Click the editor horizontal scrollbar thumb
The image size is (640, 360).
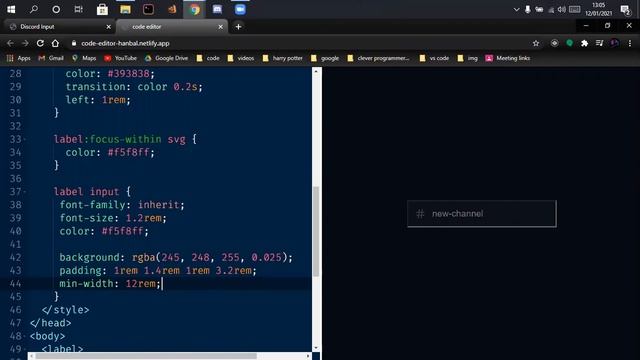[x=146, y=356]
